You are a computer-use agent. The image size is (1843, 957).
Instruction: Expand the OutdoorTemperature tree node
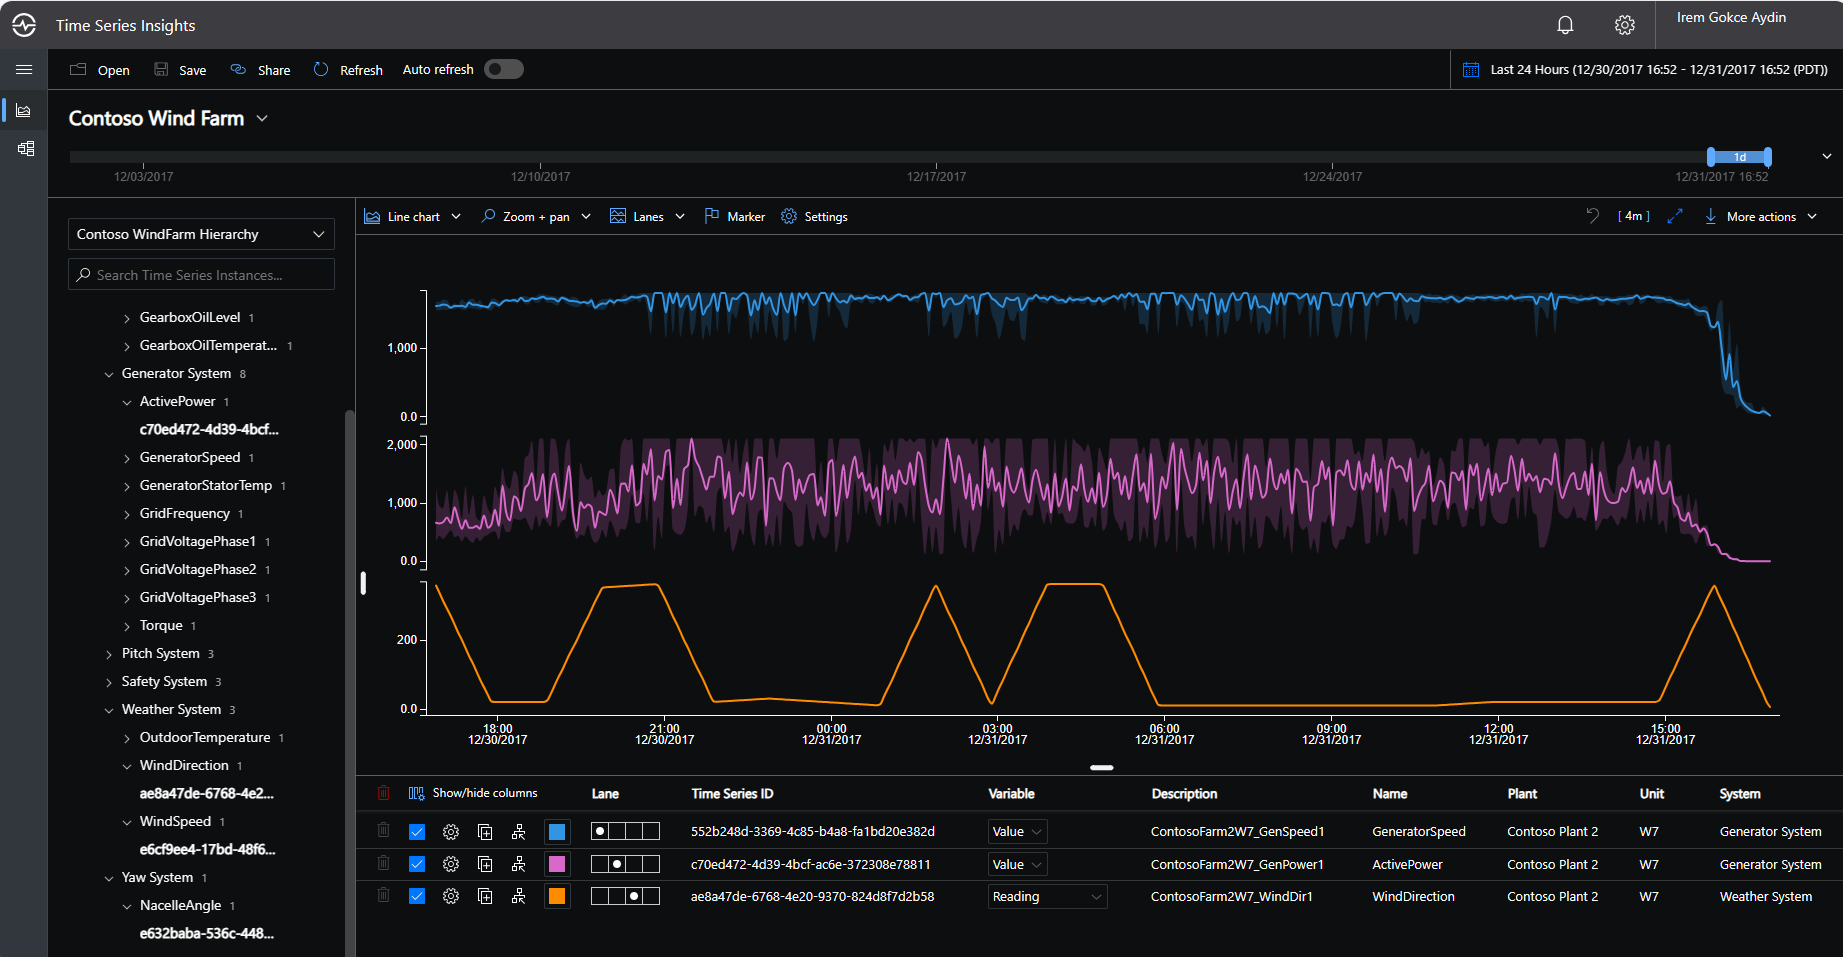coord(127,738)
